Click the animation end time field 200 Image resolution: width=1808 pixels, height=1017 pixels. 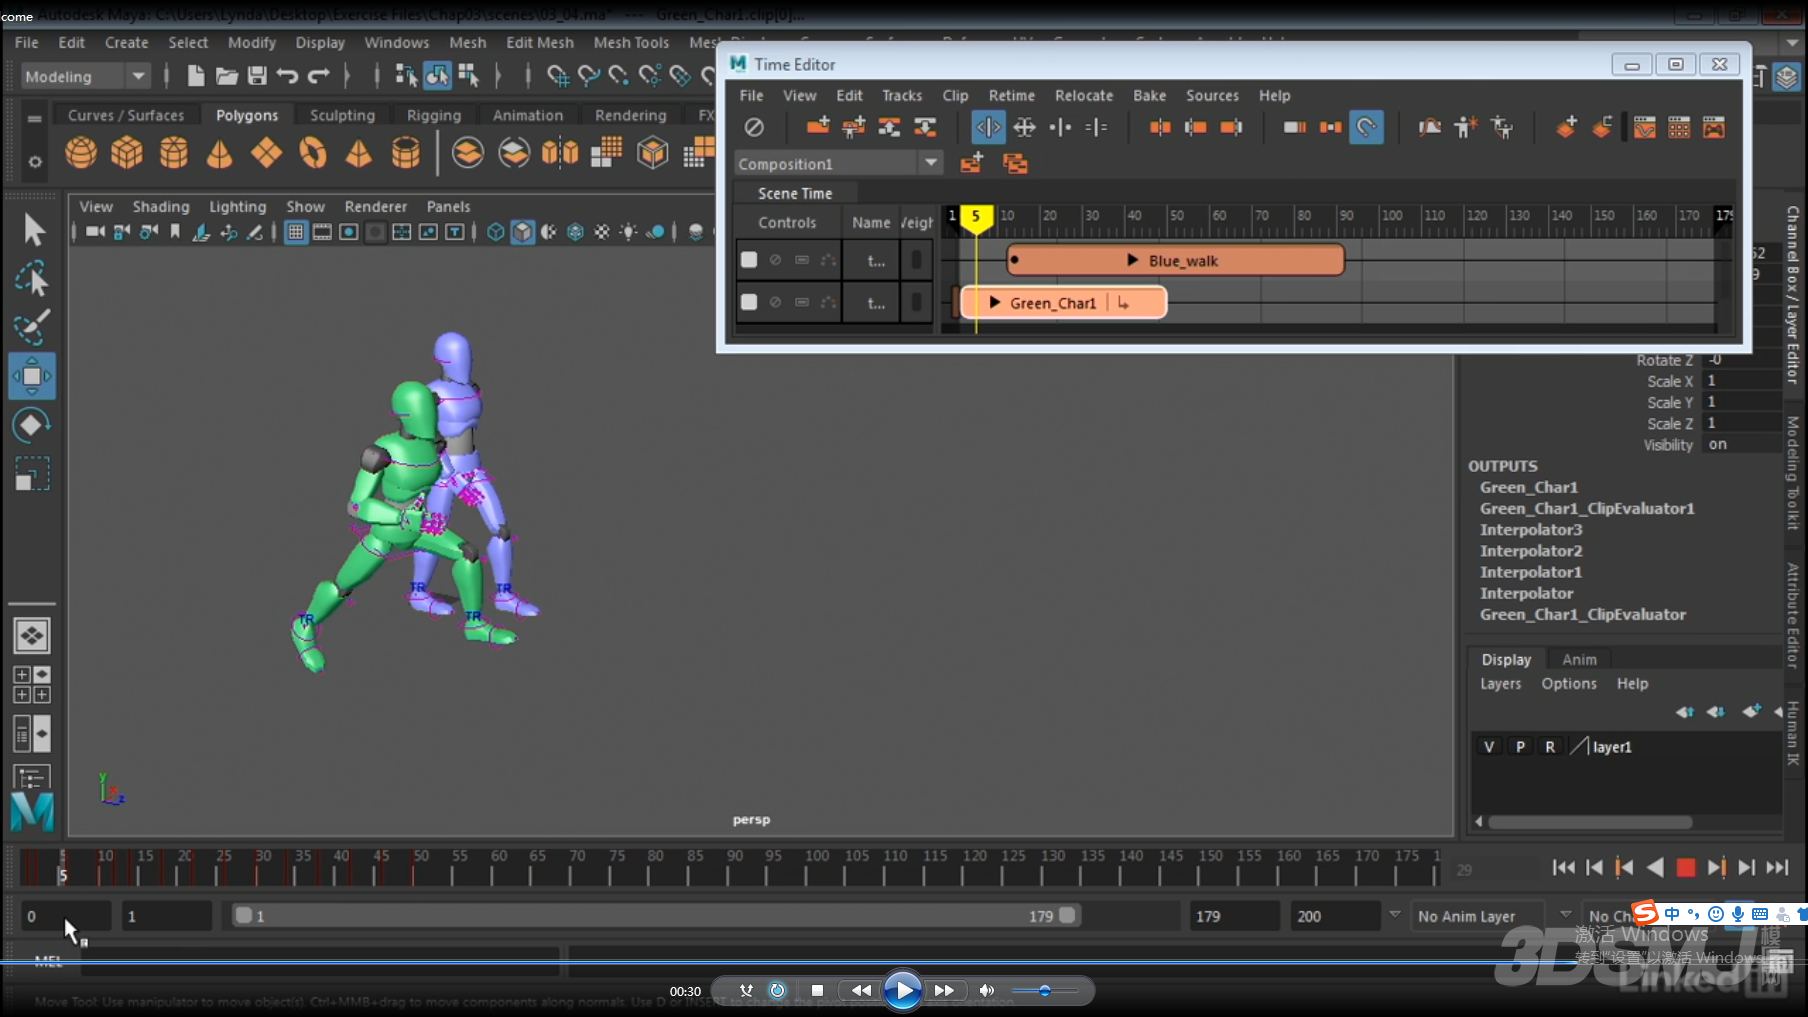pos(1335,916)
